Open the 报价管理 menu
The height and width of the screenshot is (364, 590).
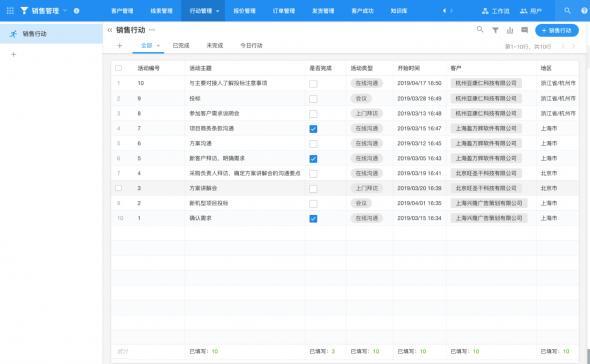(x=244, y=11)
